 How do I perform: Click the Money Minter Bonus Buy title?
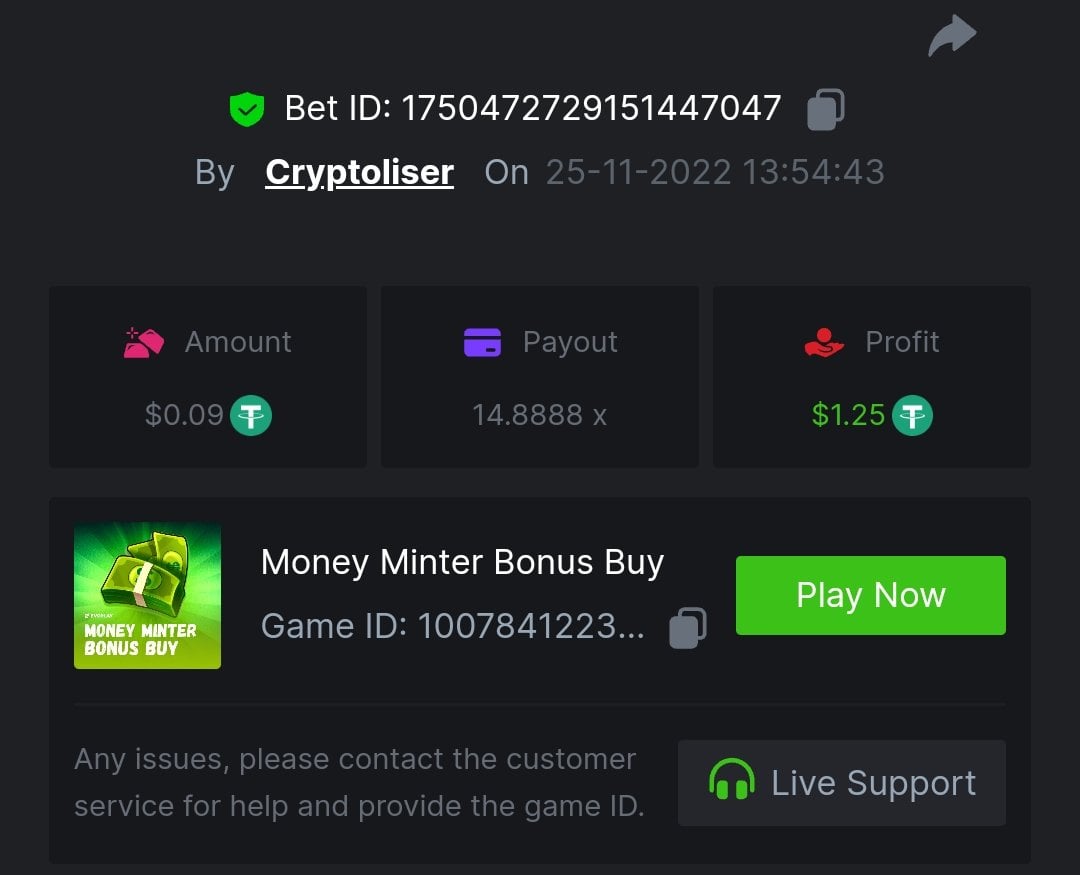coord(462,562)
